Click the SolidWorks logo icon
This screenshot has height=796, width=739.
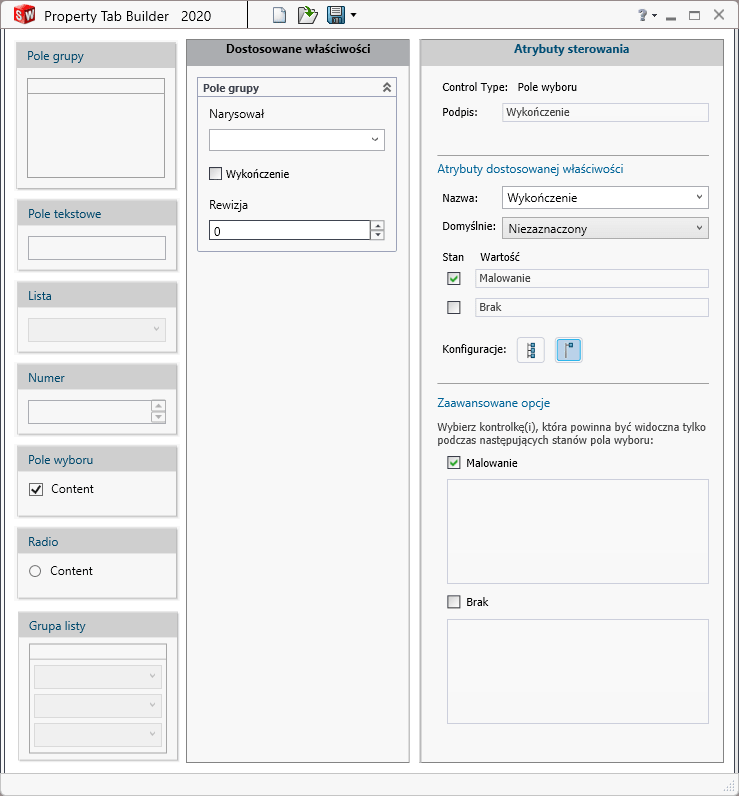[x=24, y=15]
